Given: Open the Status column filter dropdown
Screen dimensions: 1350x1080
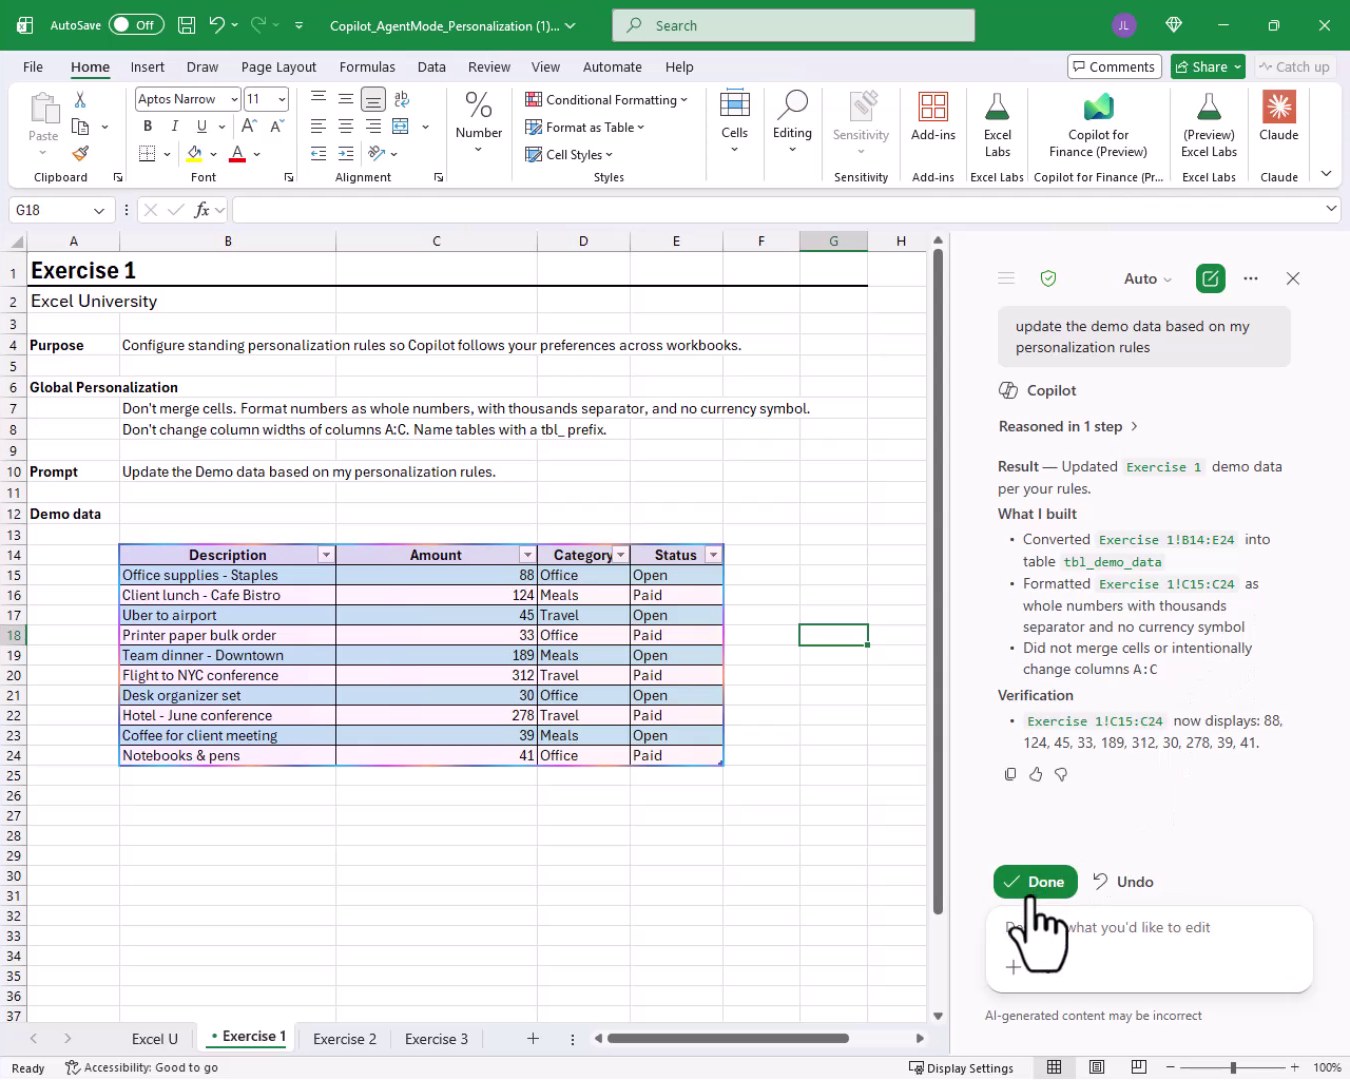Looking at the screenshot, I should (713, 555).
